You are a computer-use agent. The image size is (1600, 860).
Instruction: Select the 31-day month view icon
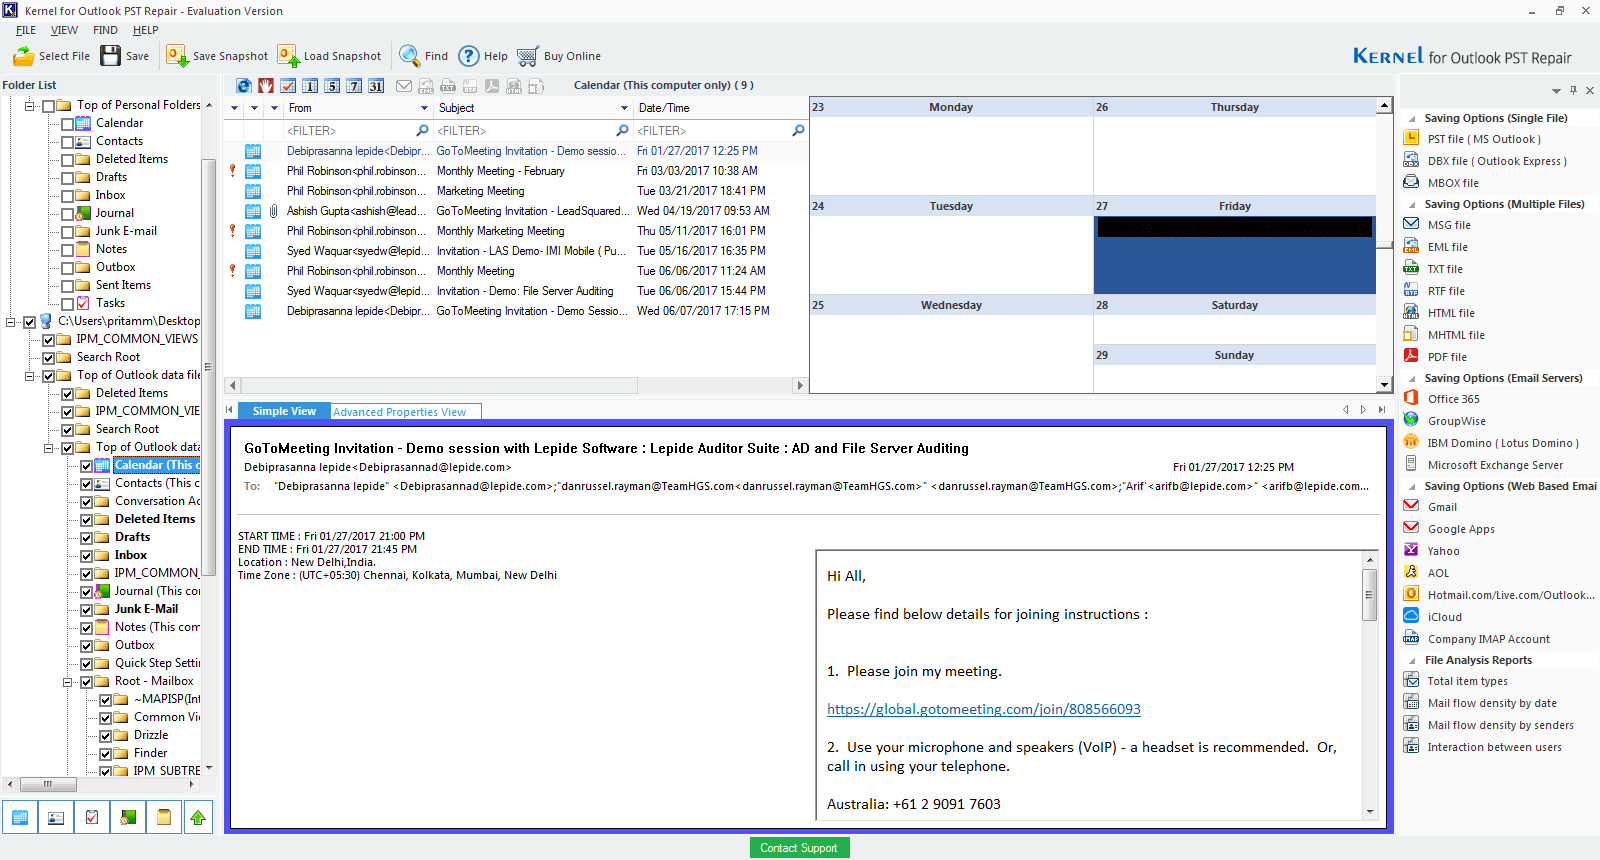pyautogui.click(x=376, y=86)
